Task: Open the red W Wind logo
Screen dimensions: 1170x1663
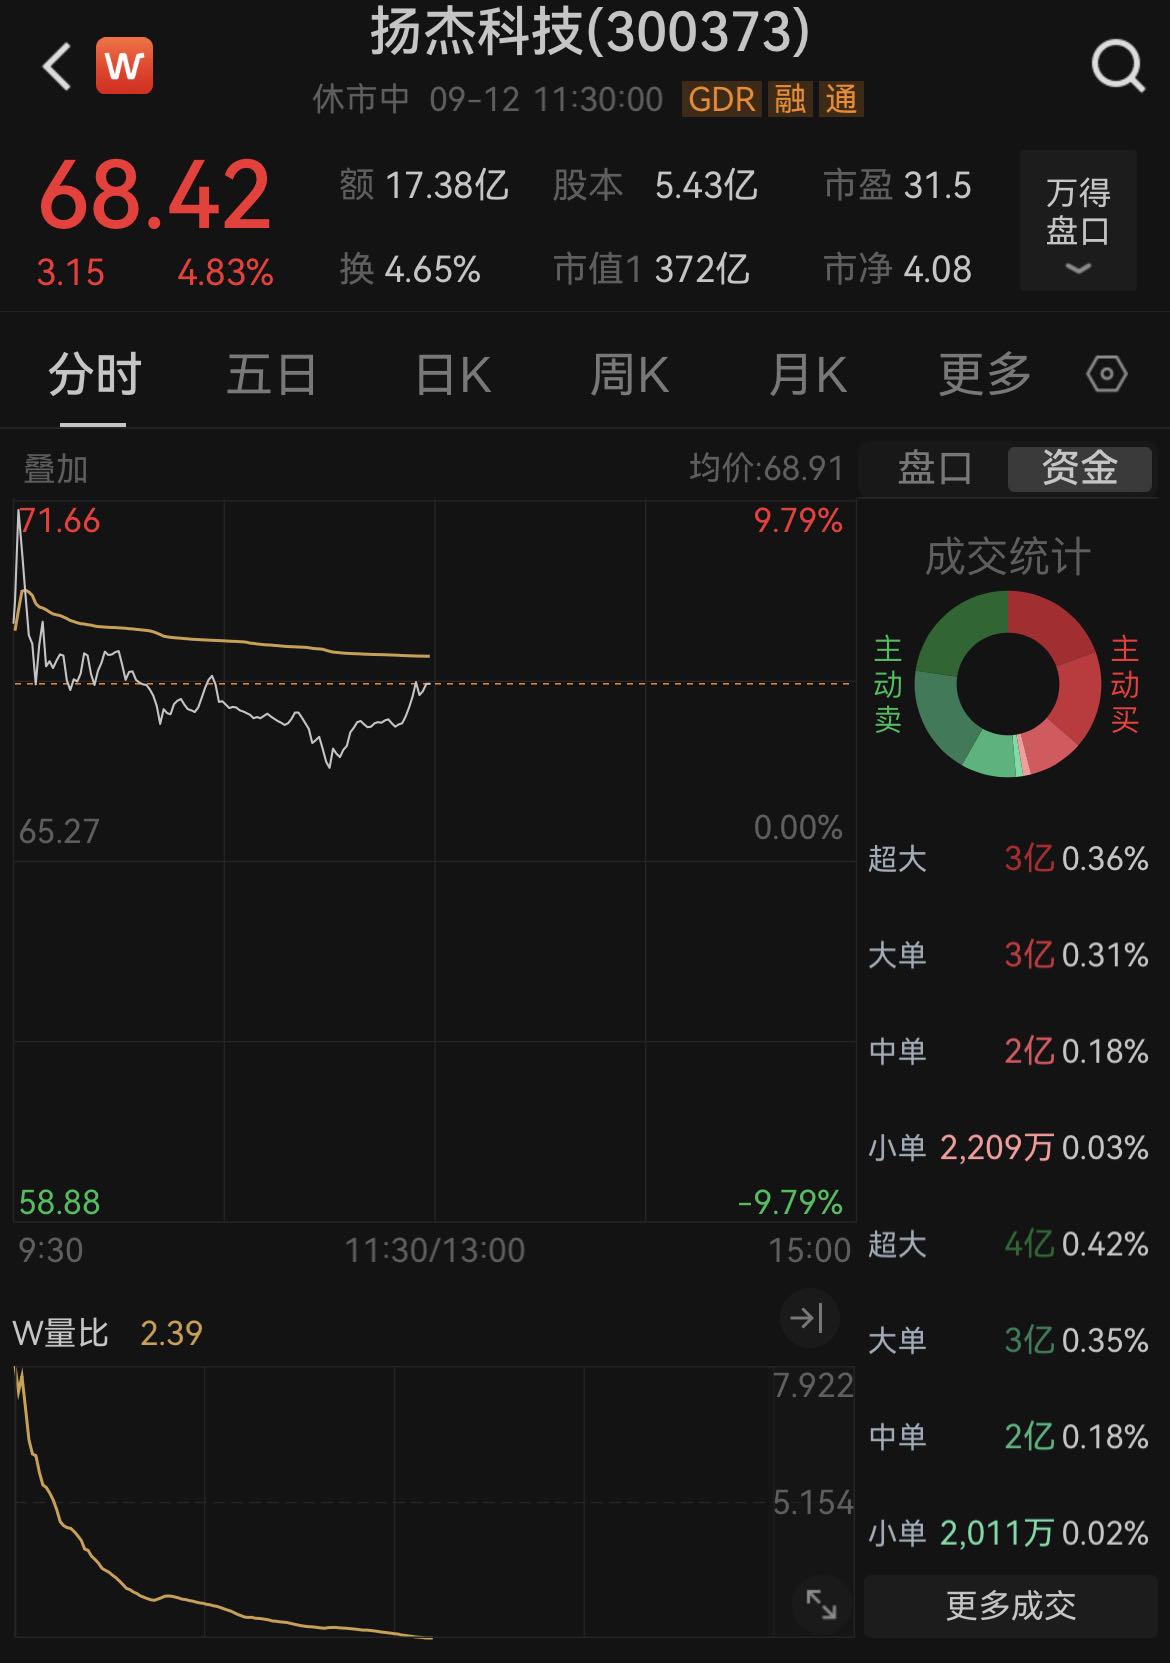Action: 125,66
